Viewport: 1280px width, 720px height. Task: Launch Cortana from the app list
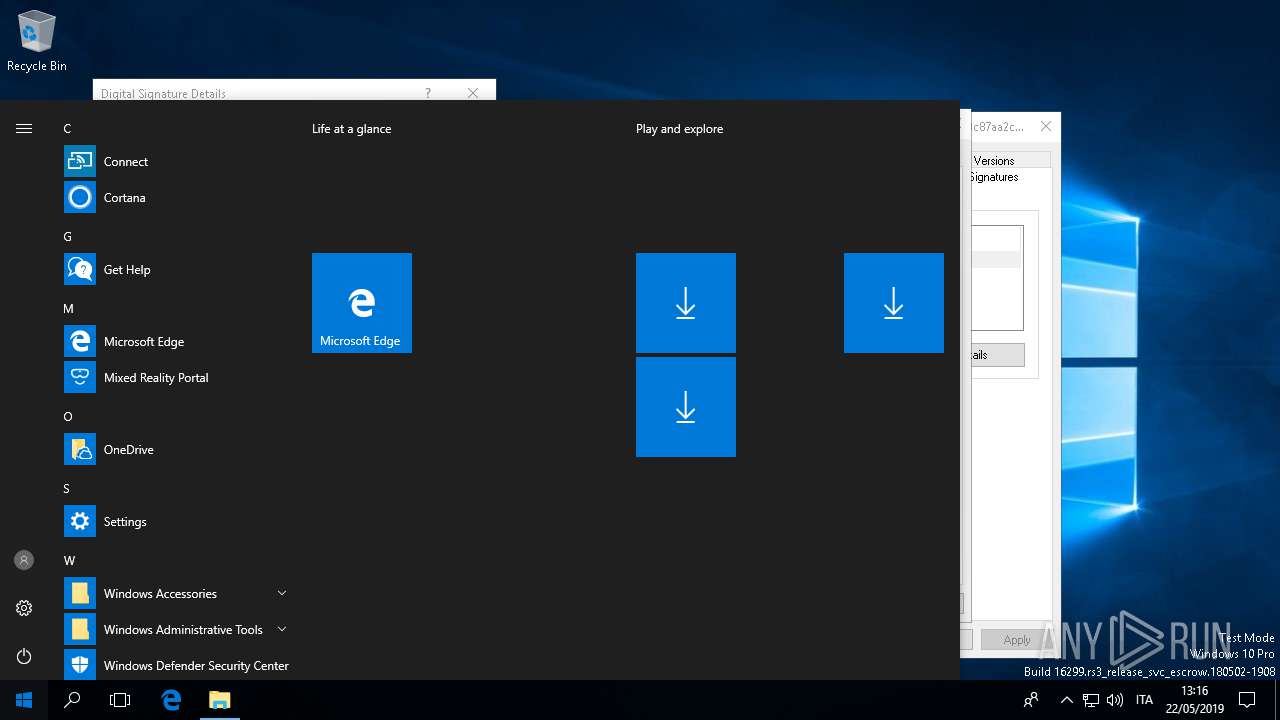(176, 198)
